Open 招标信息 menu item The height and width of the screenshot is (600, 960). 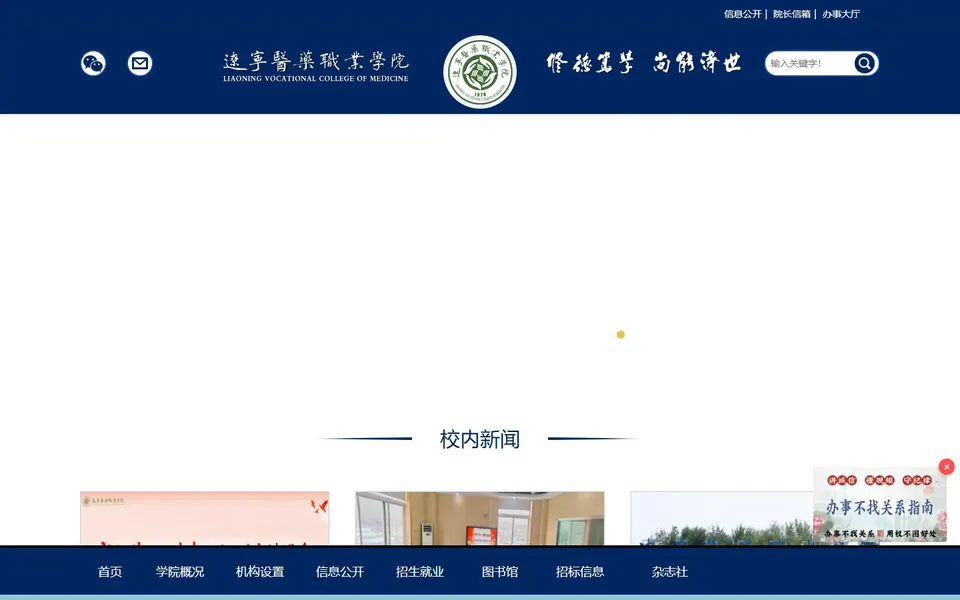tap(580, 572)
